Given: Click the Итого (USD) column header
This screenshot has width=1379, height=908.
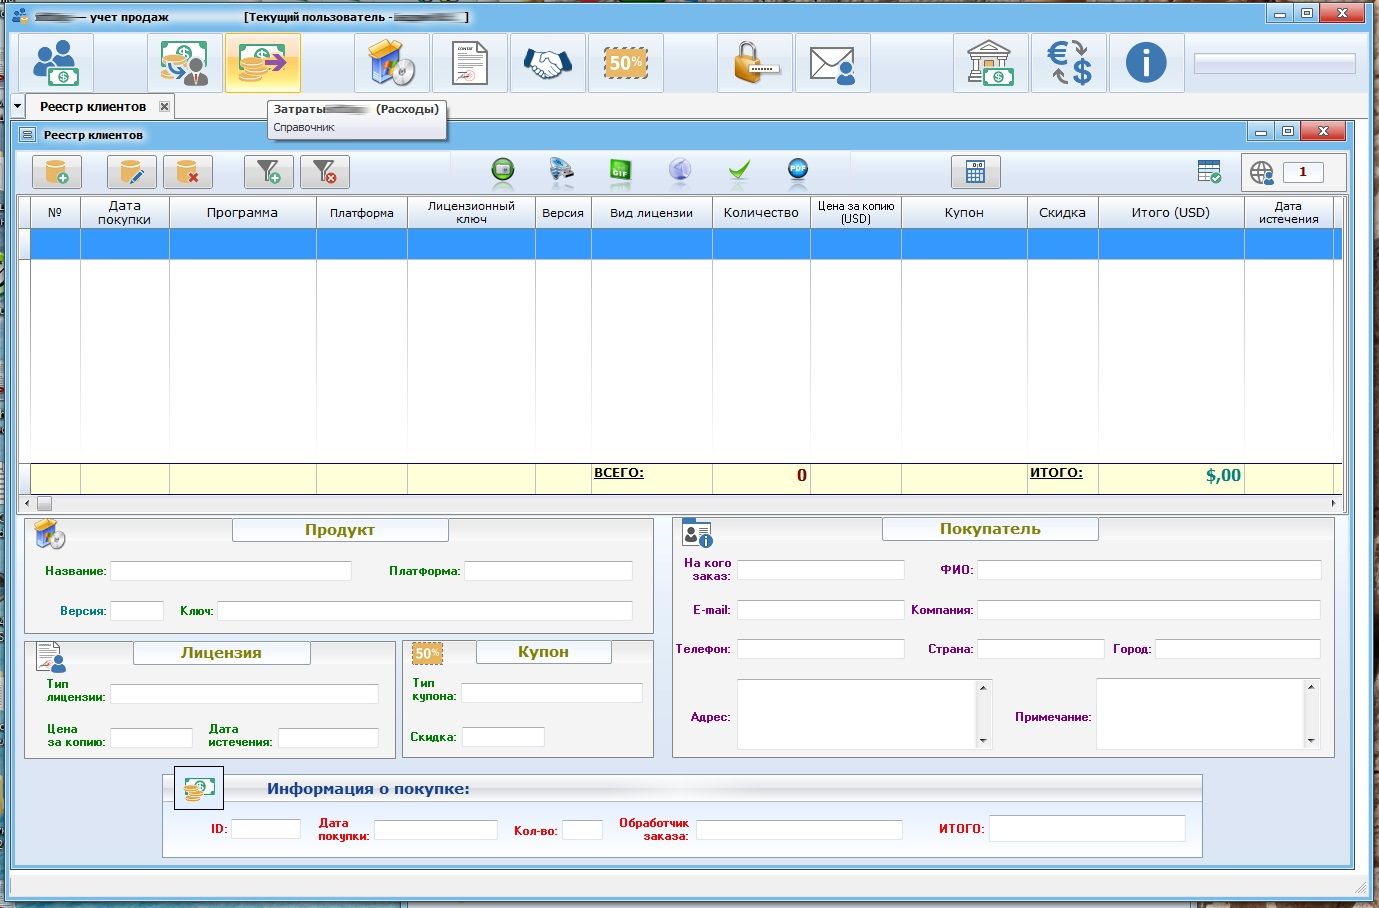Looking at the screenshot, I should 1171,212.
